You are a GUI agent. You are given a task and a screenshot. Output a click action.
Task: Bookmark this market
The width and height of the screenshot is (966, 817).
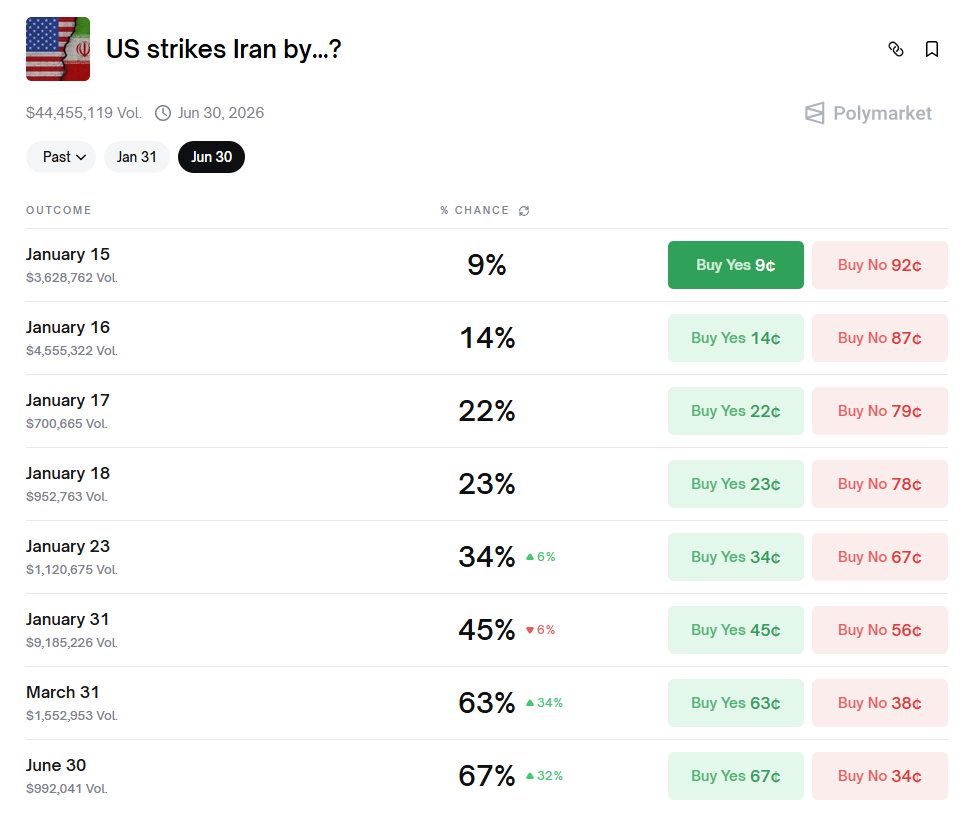pos(932,49)
